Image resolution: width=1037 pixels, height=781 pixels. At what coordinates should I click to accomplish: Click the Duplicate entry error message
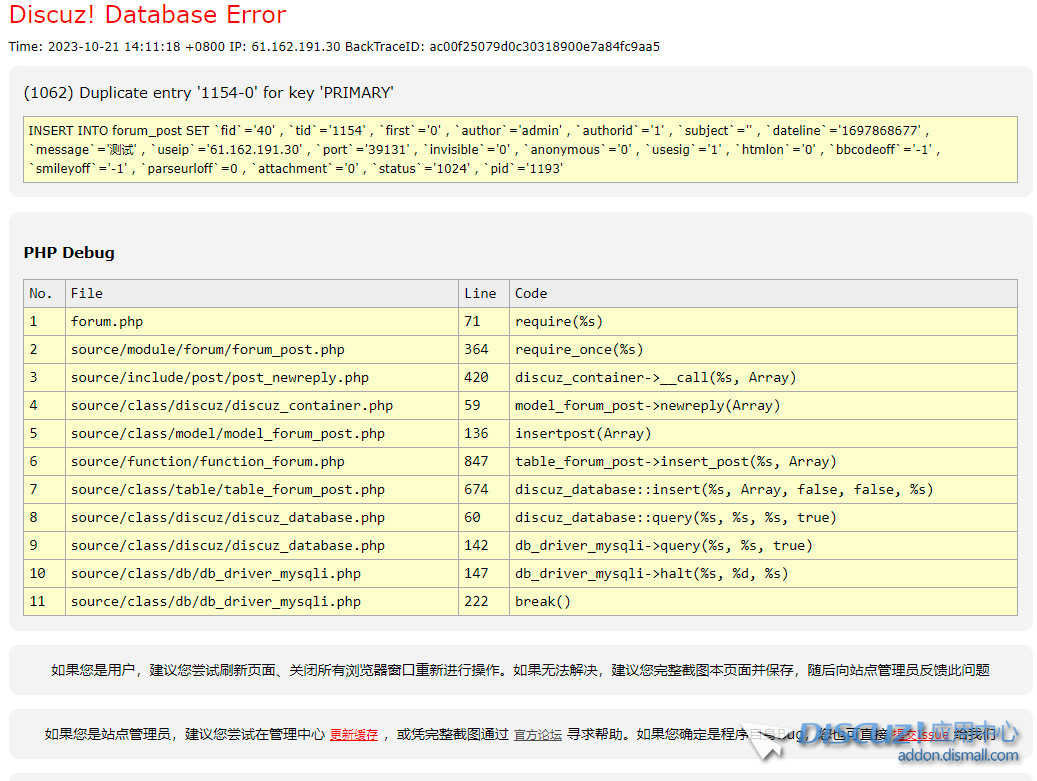point(208,93)
